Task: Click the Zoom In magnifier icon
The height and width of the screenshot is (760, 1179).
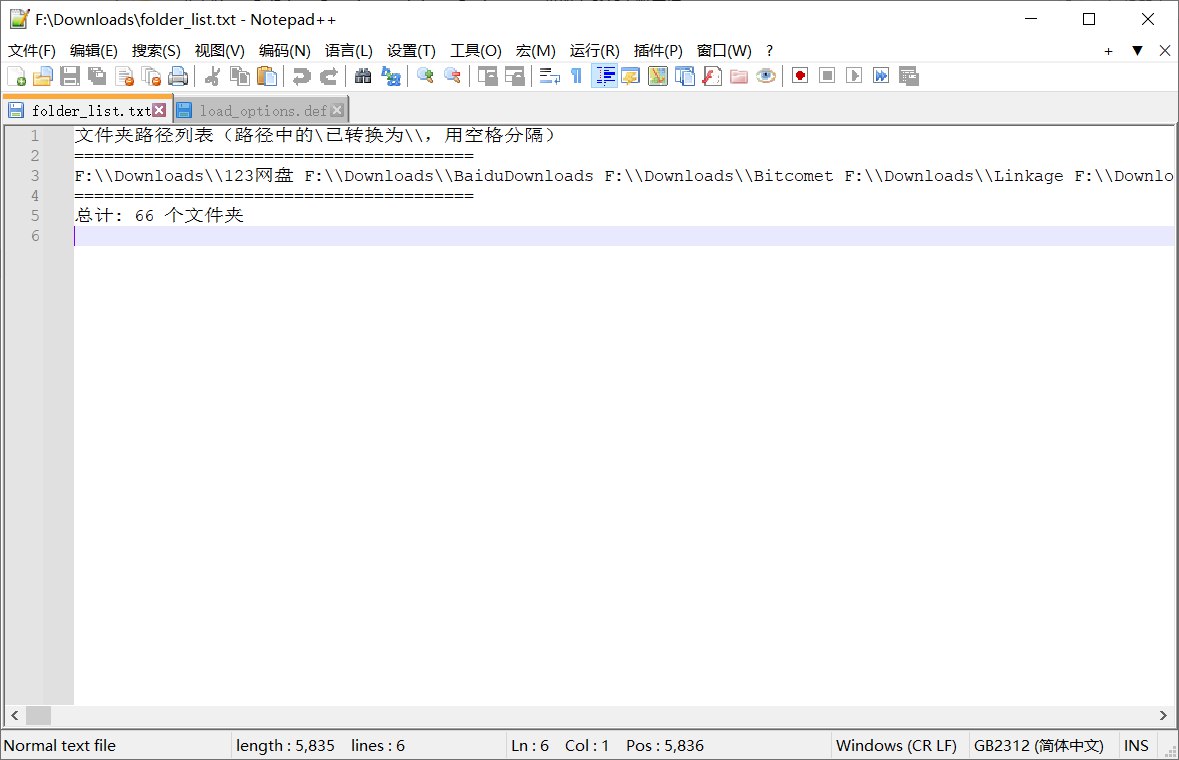Action: [425, 76]
